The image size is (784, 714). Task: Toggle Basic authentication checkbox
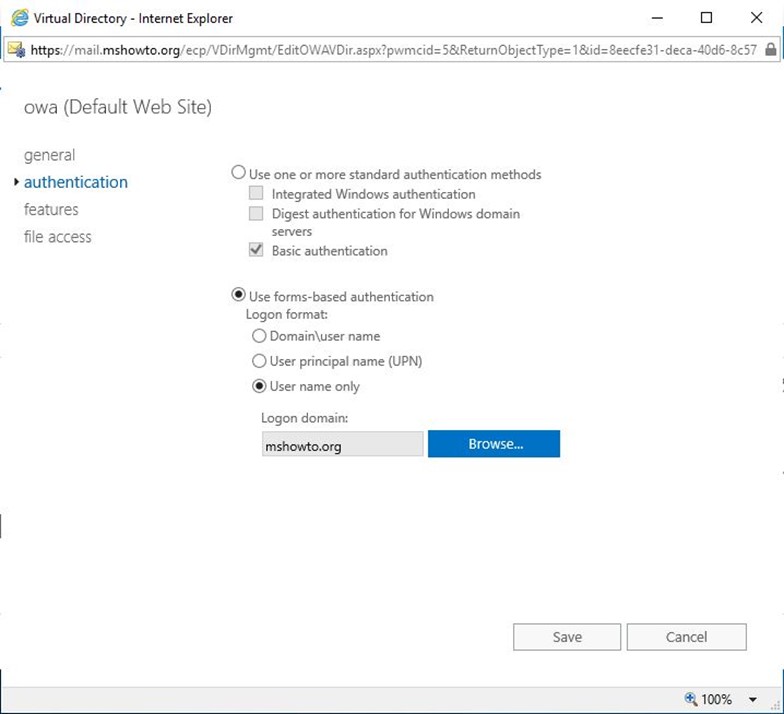256,250
